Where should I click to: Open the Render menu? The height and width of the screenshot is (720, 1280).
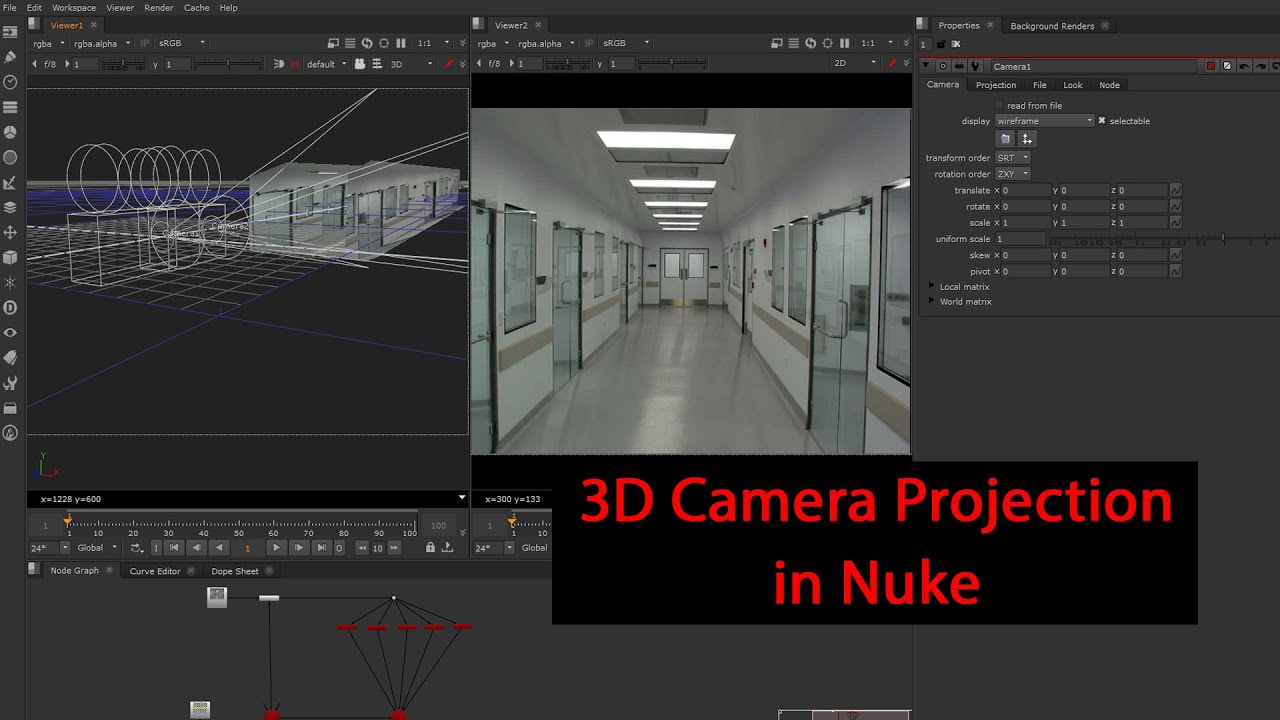158,8
